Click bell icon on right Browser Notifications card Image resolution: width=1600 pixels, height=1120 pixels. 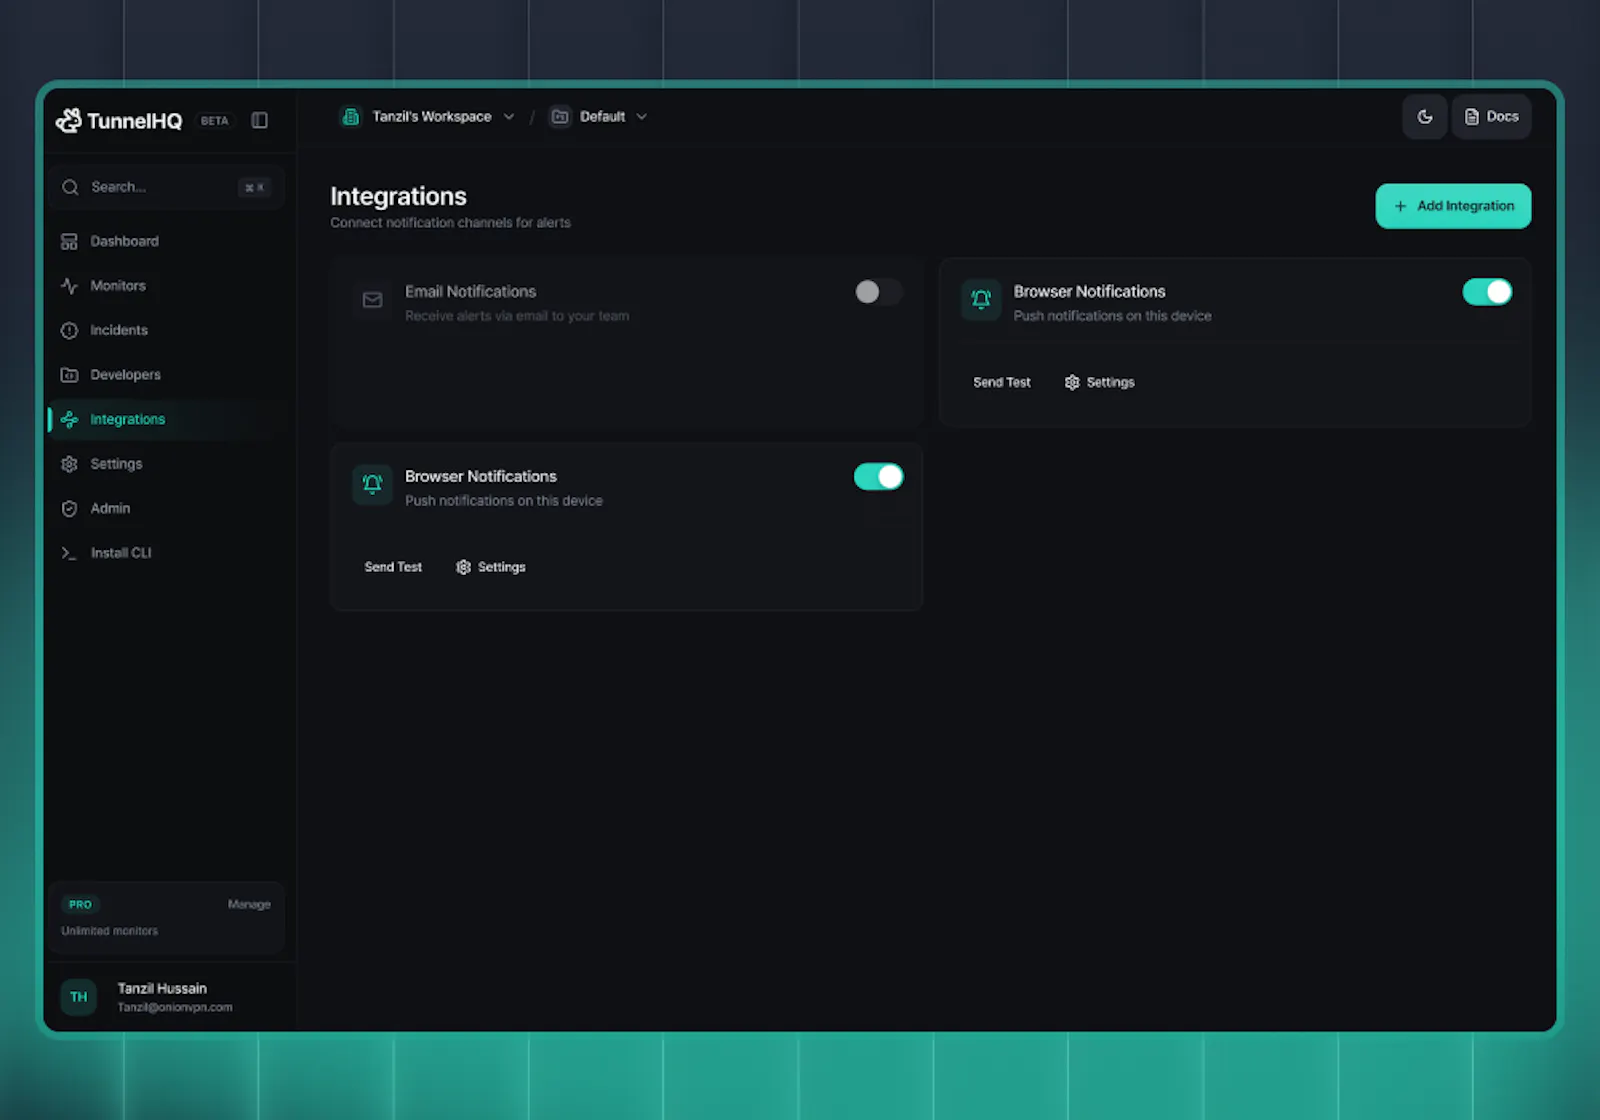coord(981,299)
